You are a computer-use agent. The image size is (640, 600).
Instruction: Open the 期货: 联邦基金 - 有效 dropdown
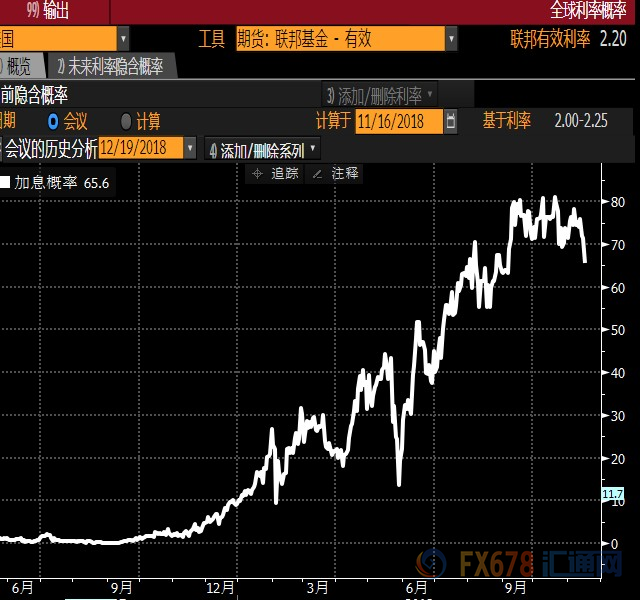[452, 39]
